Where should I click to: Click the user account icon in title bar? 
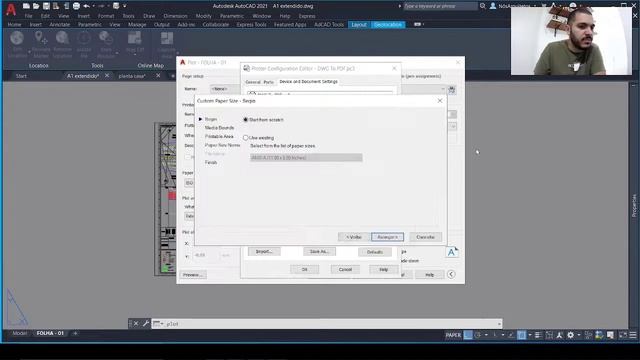click(493, 6)
